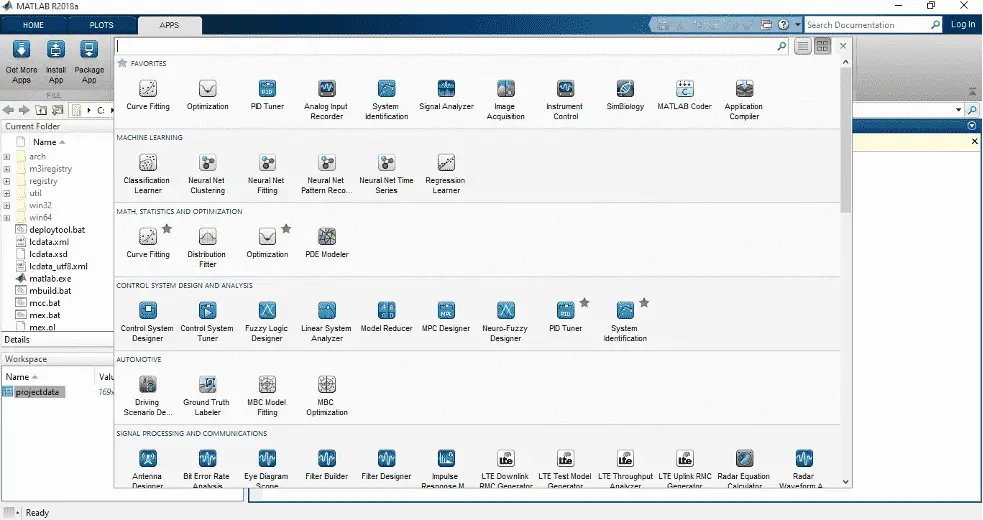Viewport: 983px width, 520px height.
Task: Launch MATLAB Coder app
Action: click(x=685, y=95)
